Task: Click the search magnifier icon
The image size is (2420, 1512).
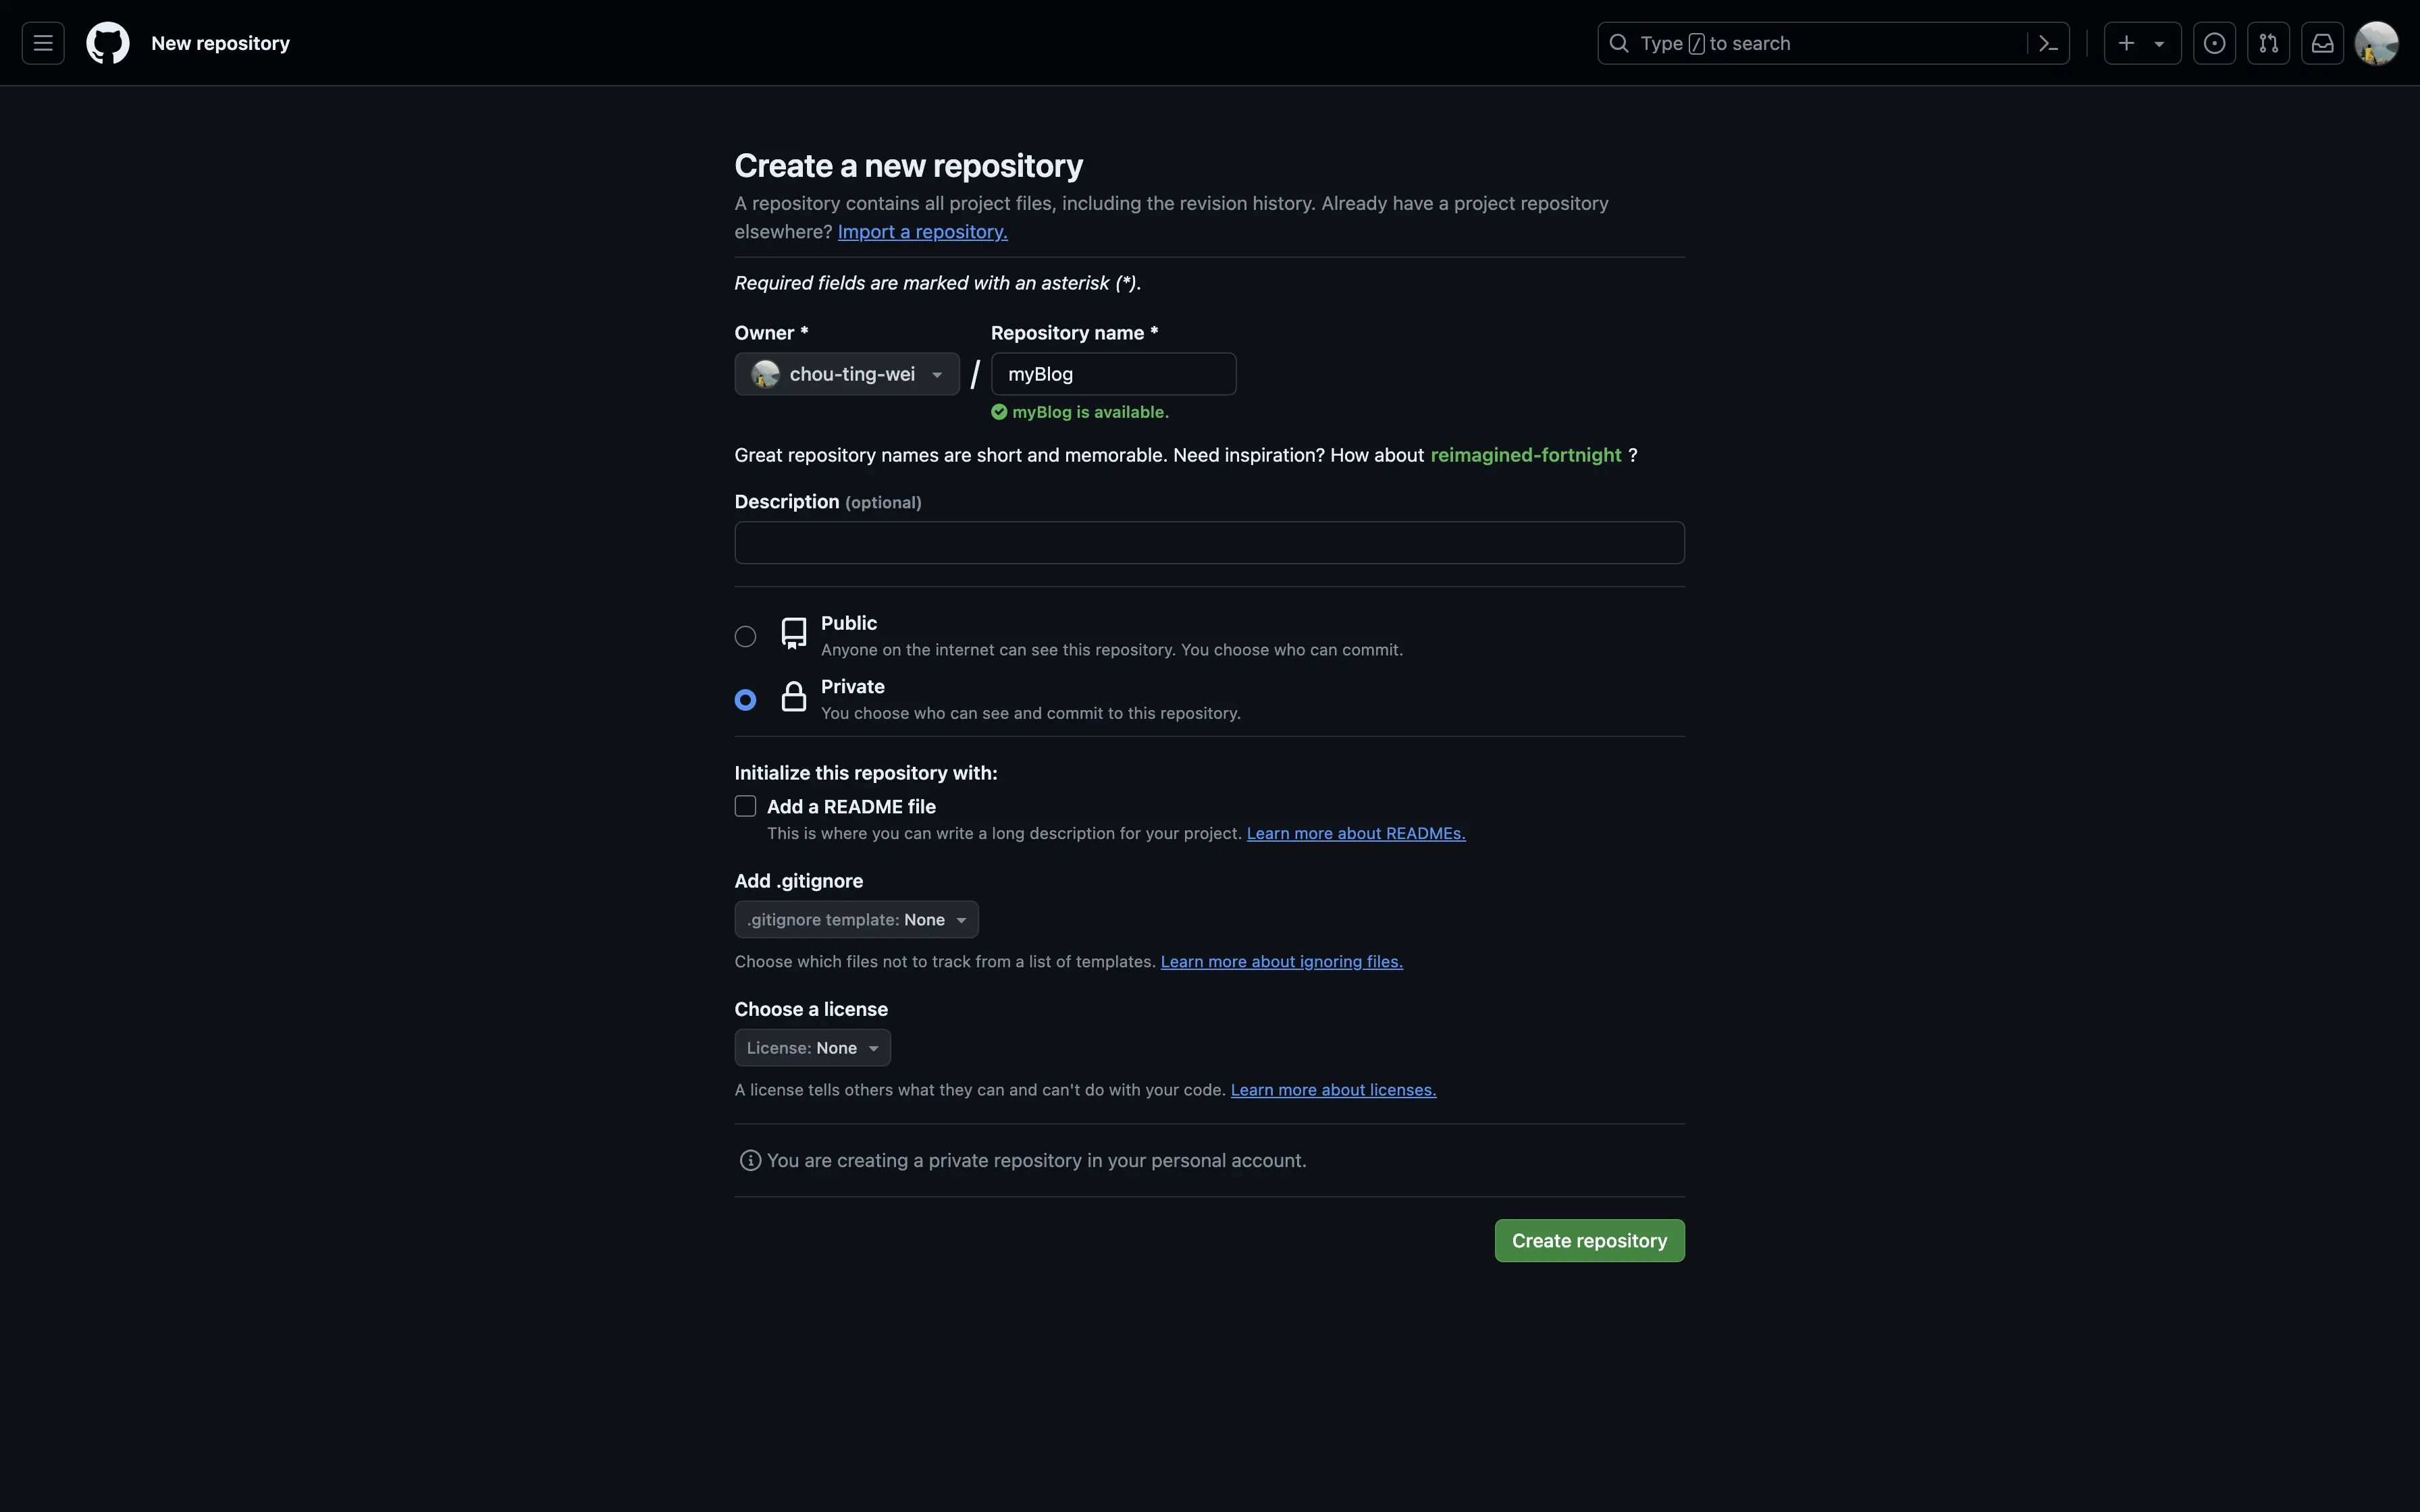Action: coord(1618,43)
